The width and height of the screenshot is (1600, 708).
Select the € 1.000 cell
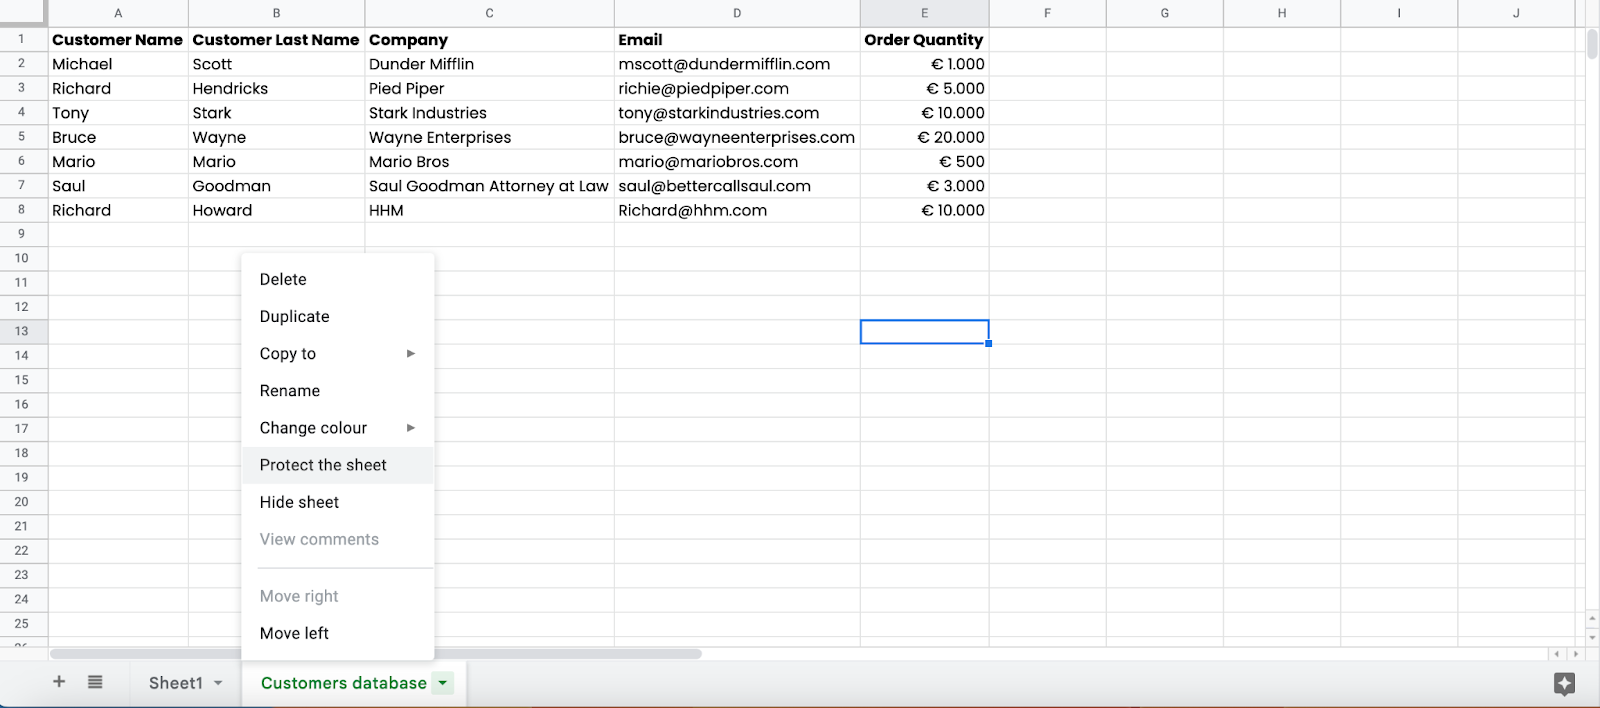point(925,64)
